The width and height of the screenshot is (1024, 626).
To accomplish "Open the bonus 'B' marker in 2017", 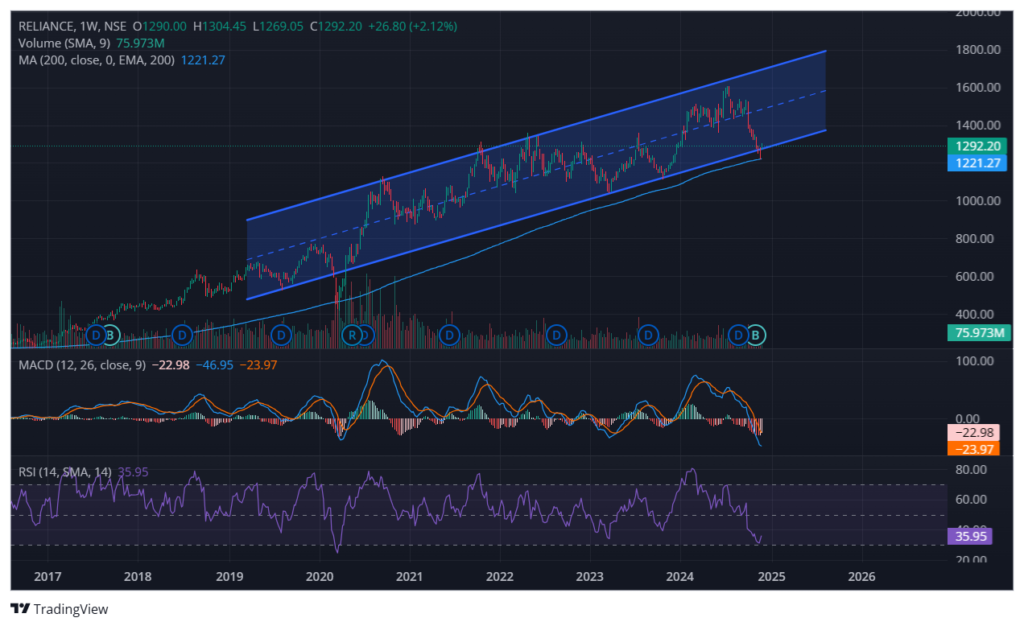I will [x=111, y=333].
